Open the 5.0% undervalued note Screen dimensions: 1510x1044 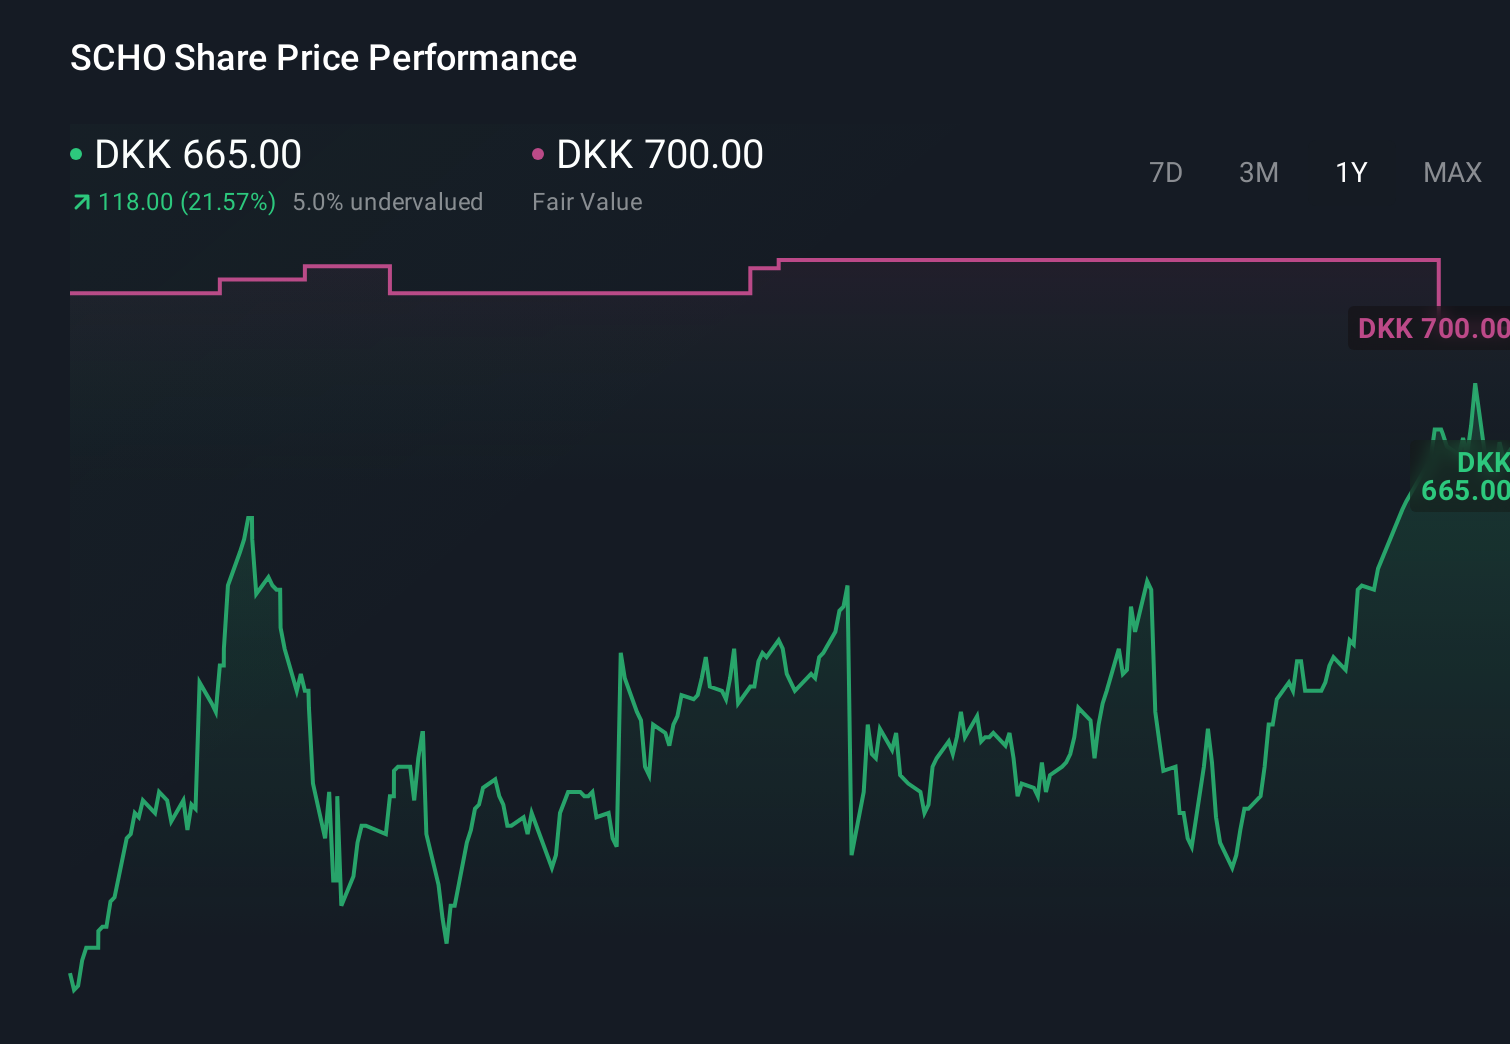coord(388,202)
